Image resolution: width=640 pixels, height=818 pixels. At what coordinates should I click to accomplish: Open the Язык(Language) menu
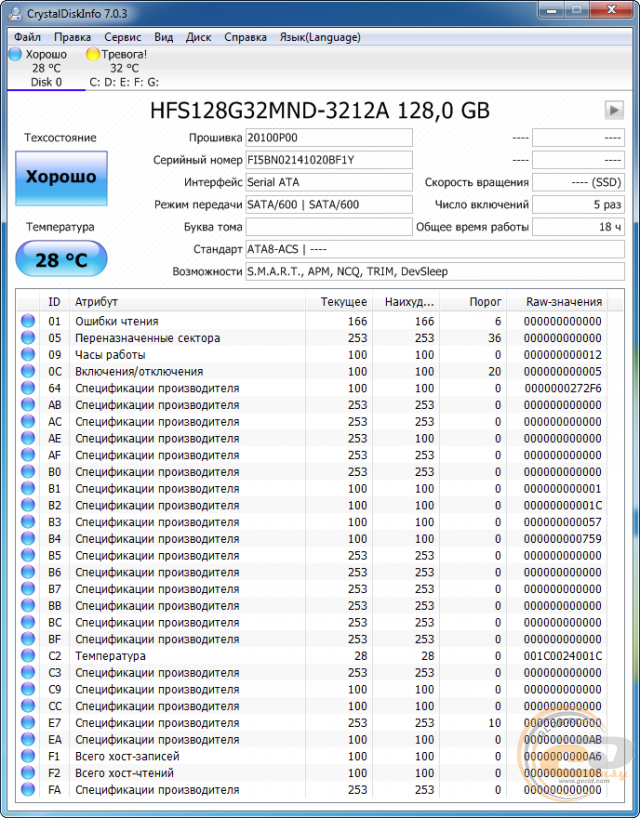coord(320,37)
